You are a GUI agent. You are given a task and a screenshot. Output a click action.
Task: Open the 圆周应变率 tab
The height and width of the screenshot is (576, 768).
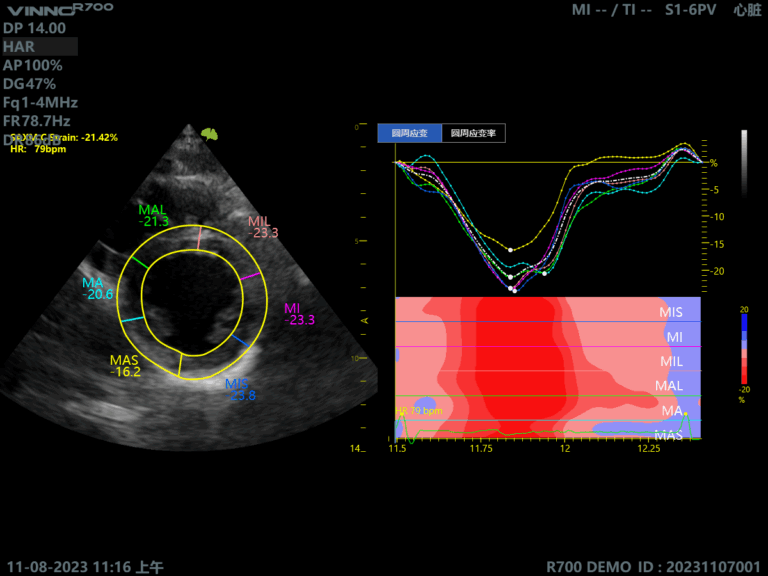[x=473, y=133]
